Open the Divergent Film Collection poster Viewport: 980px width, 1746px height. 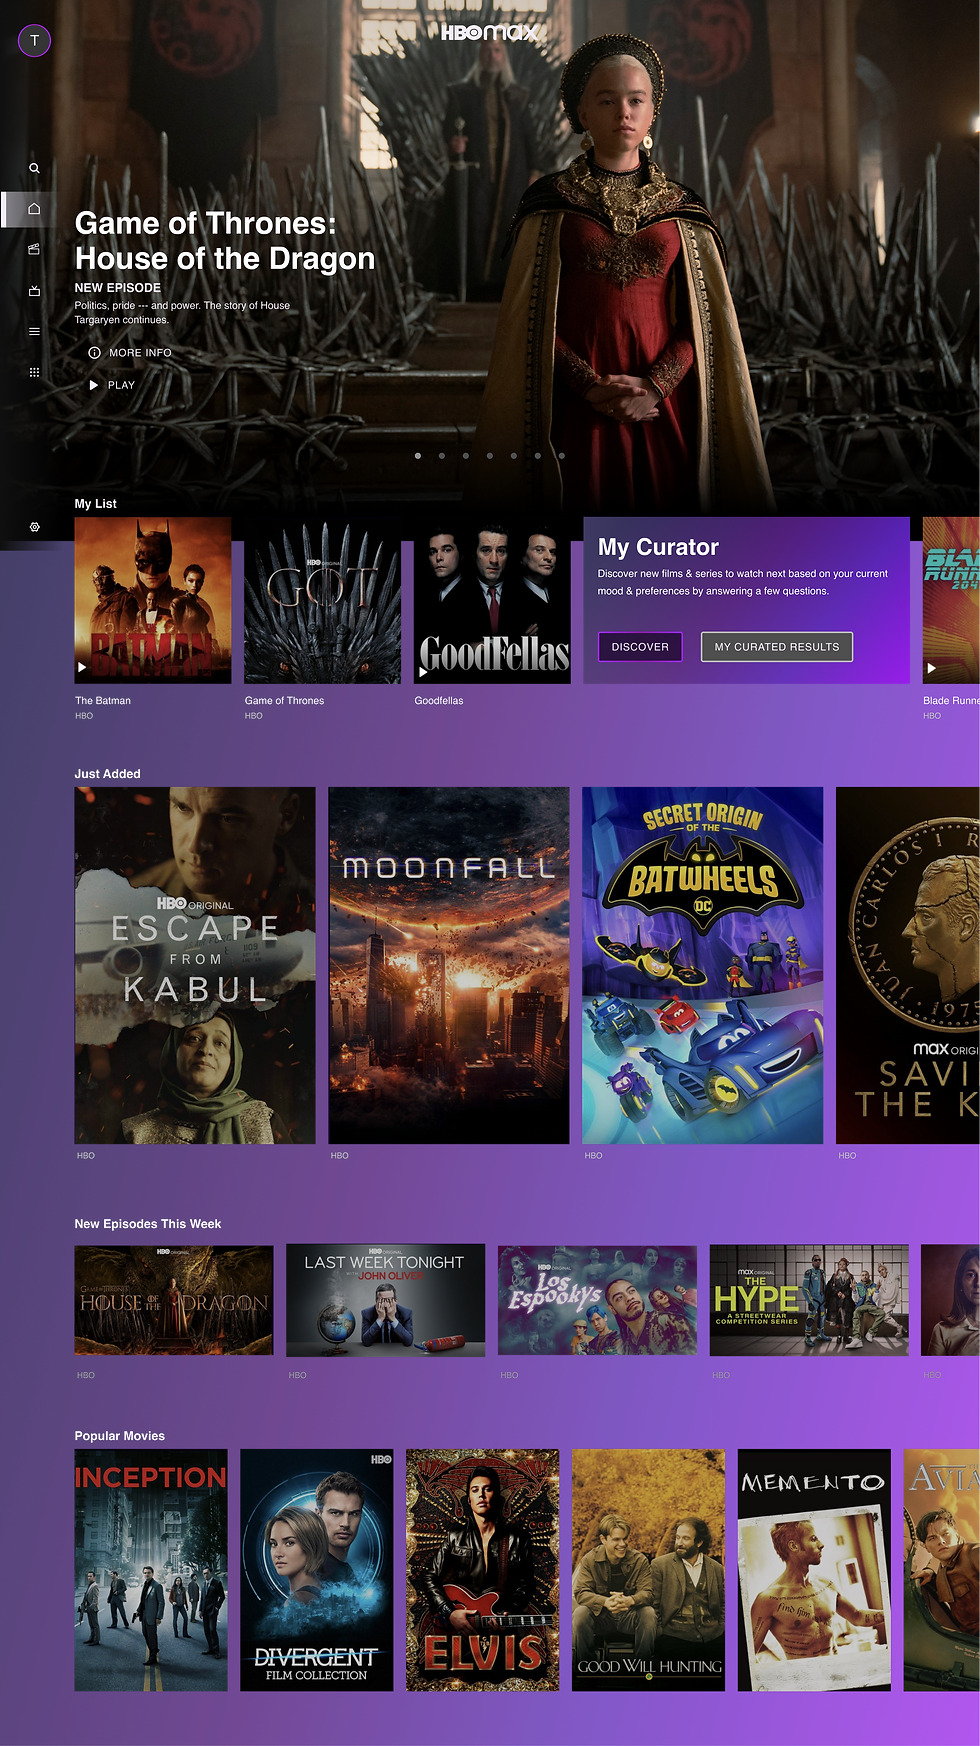pyautogui.click(x=317, y=1570)
